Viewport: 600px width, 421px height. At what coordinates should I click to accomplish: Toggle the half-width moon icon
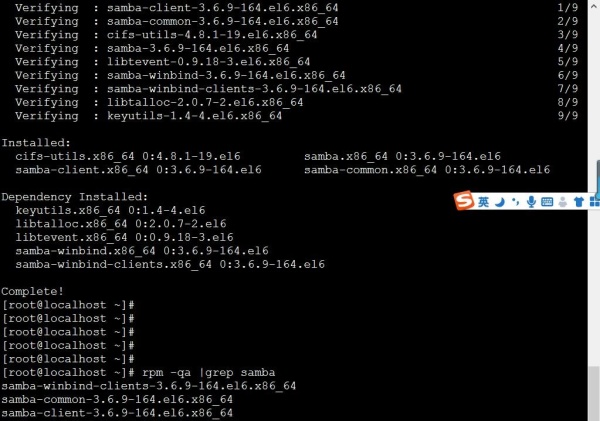(x=500, y=202)
